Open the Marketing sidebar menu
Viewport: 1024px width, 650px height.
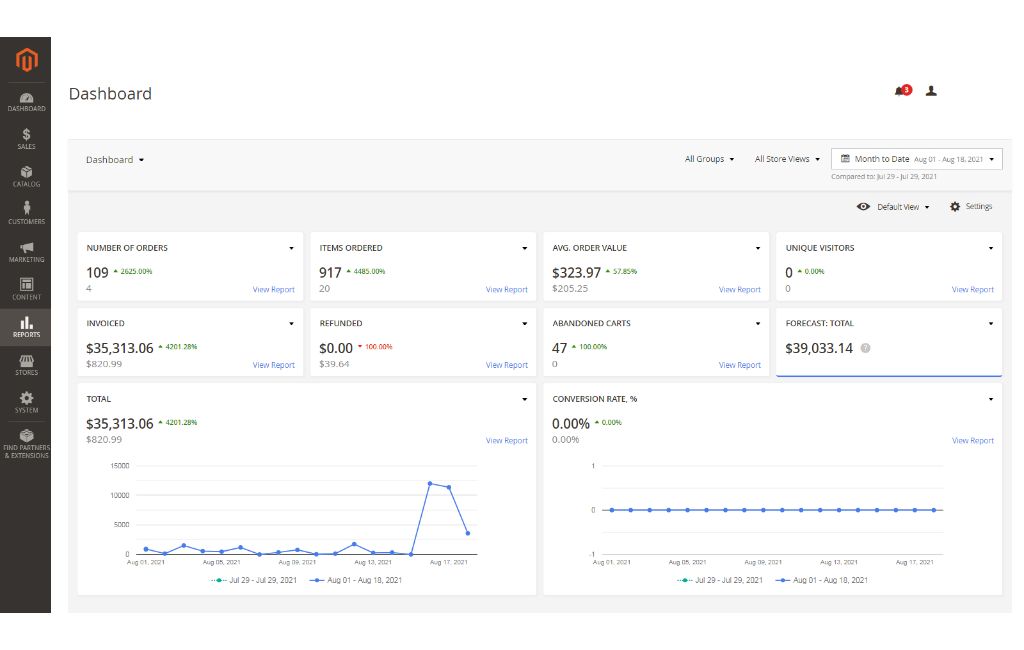(x=26, y=252)
